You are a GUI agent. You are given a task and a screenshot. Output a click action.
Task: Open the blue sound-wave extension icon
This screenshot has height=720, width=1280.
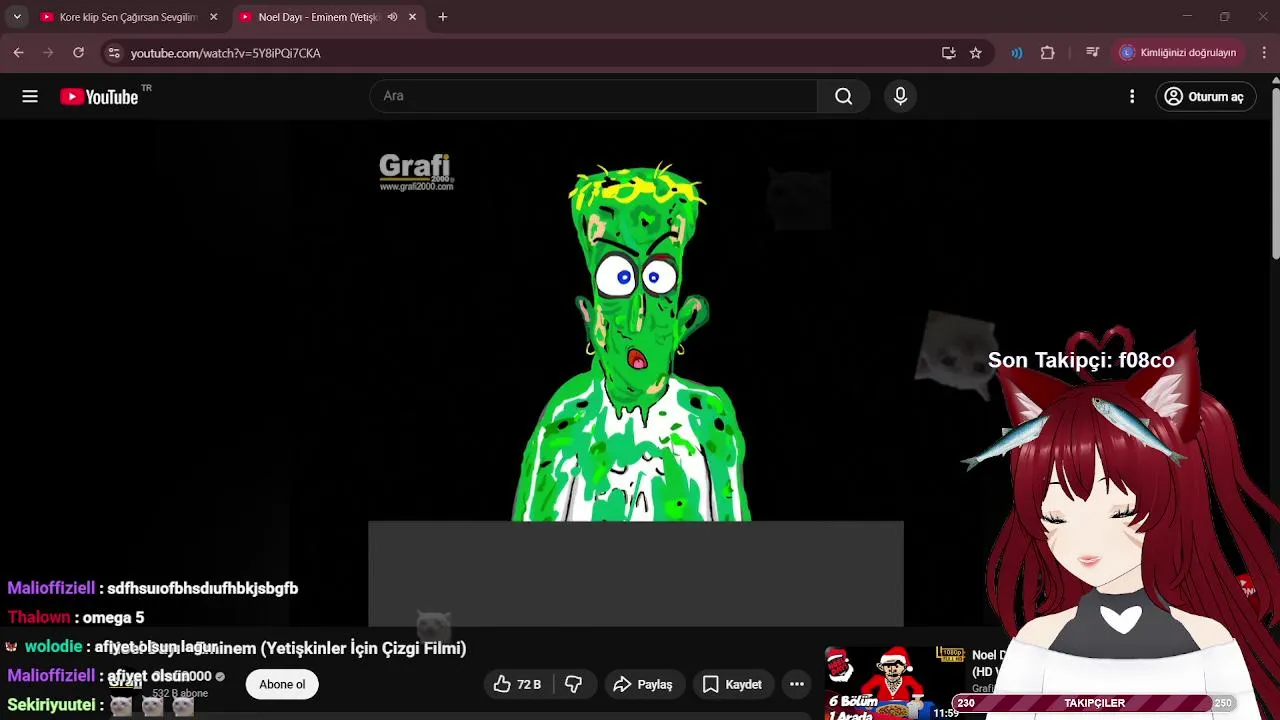click(1017, 53)
